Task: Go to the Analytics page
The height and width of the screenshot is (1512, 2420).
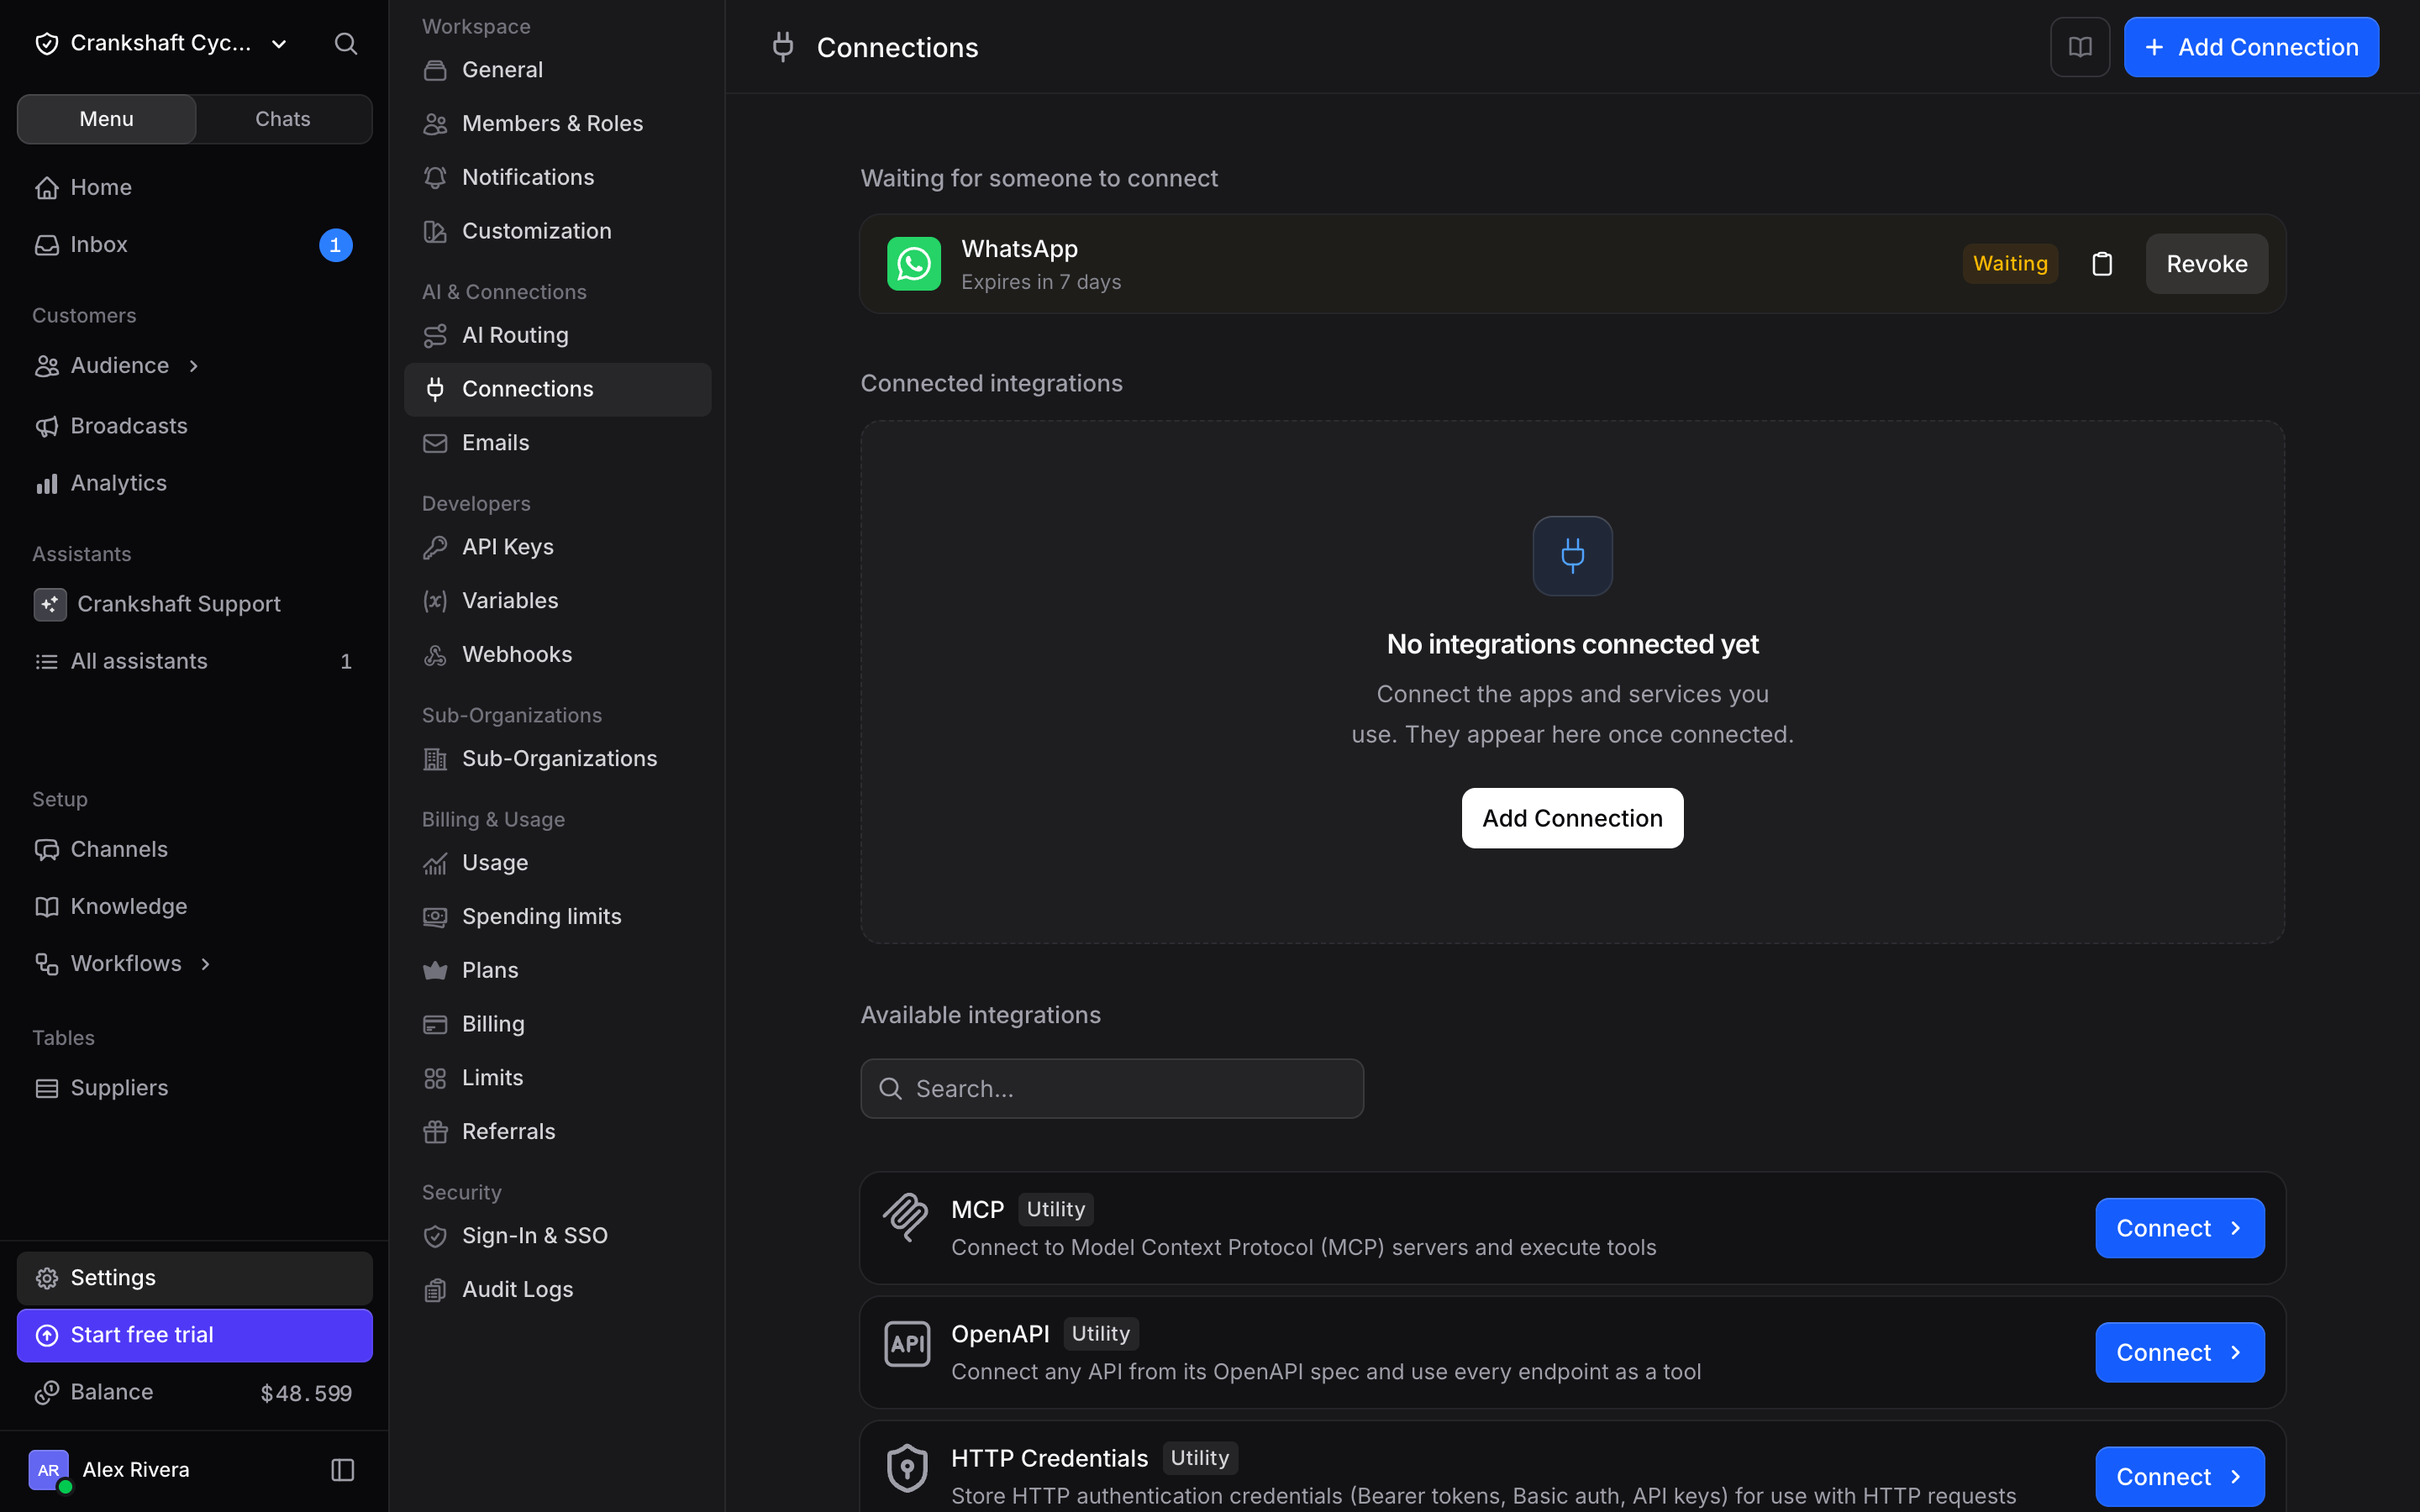Action: pyautogui.click(x=195, y=483)
